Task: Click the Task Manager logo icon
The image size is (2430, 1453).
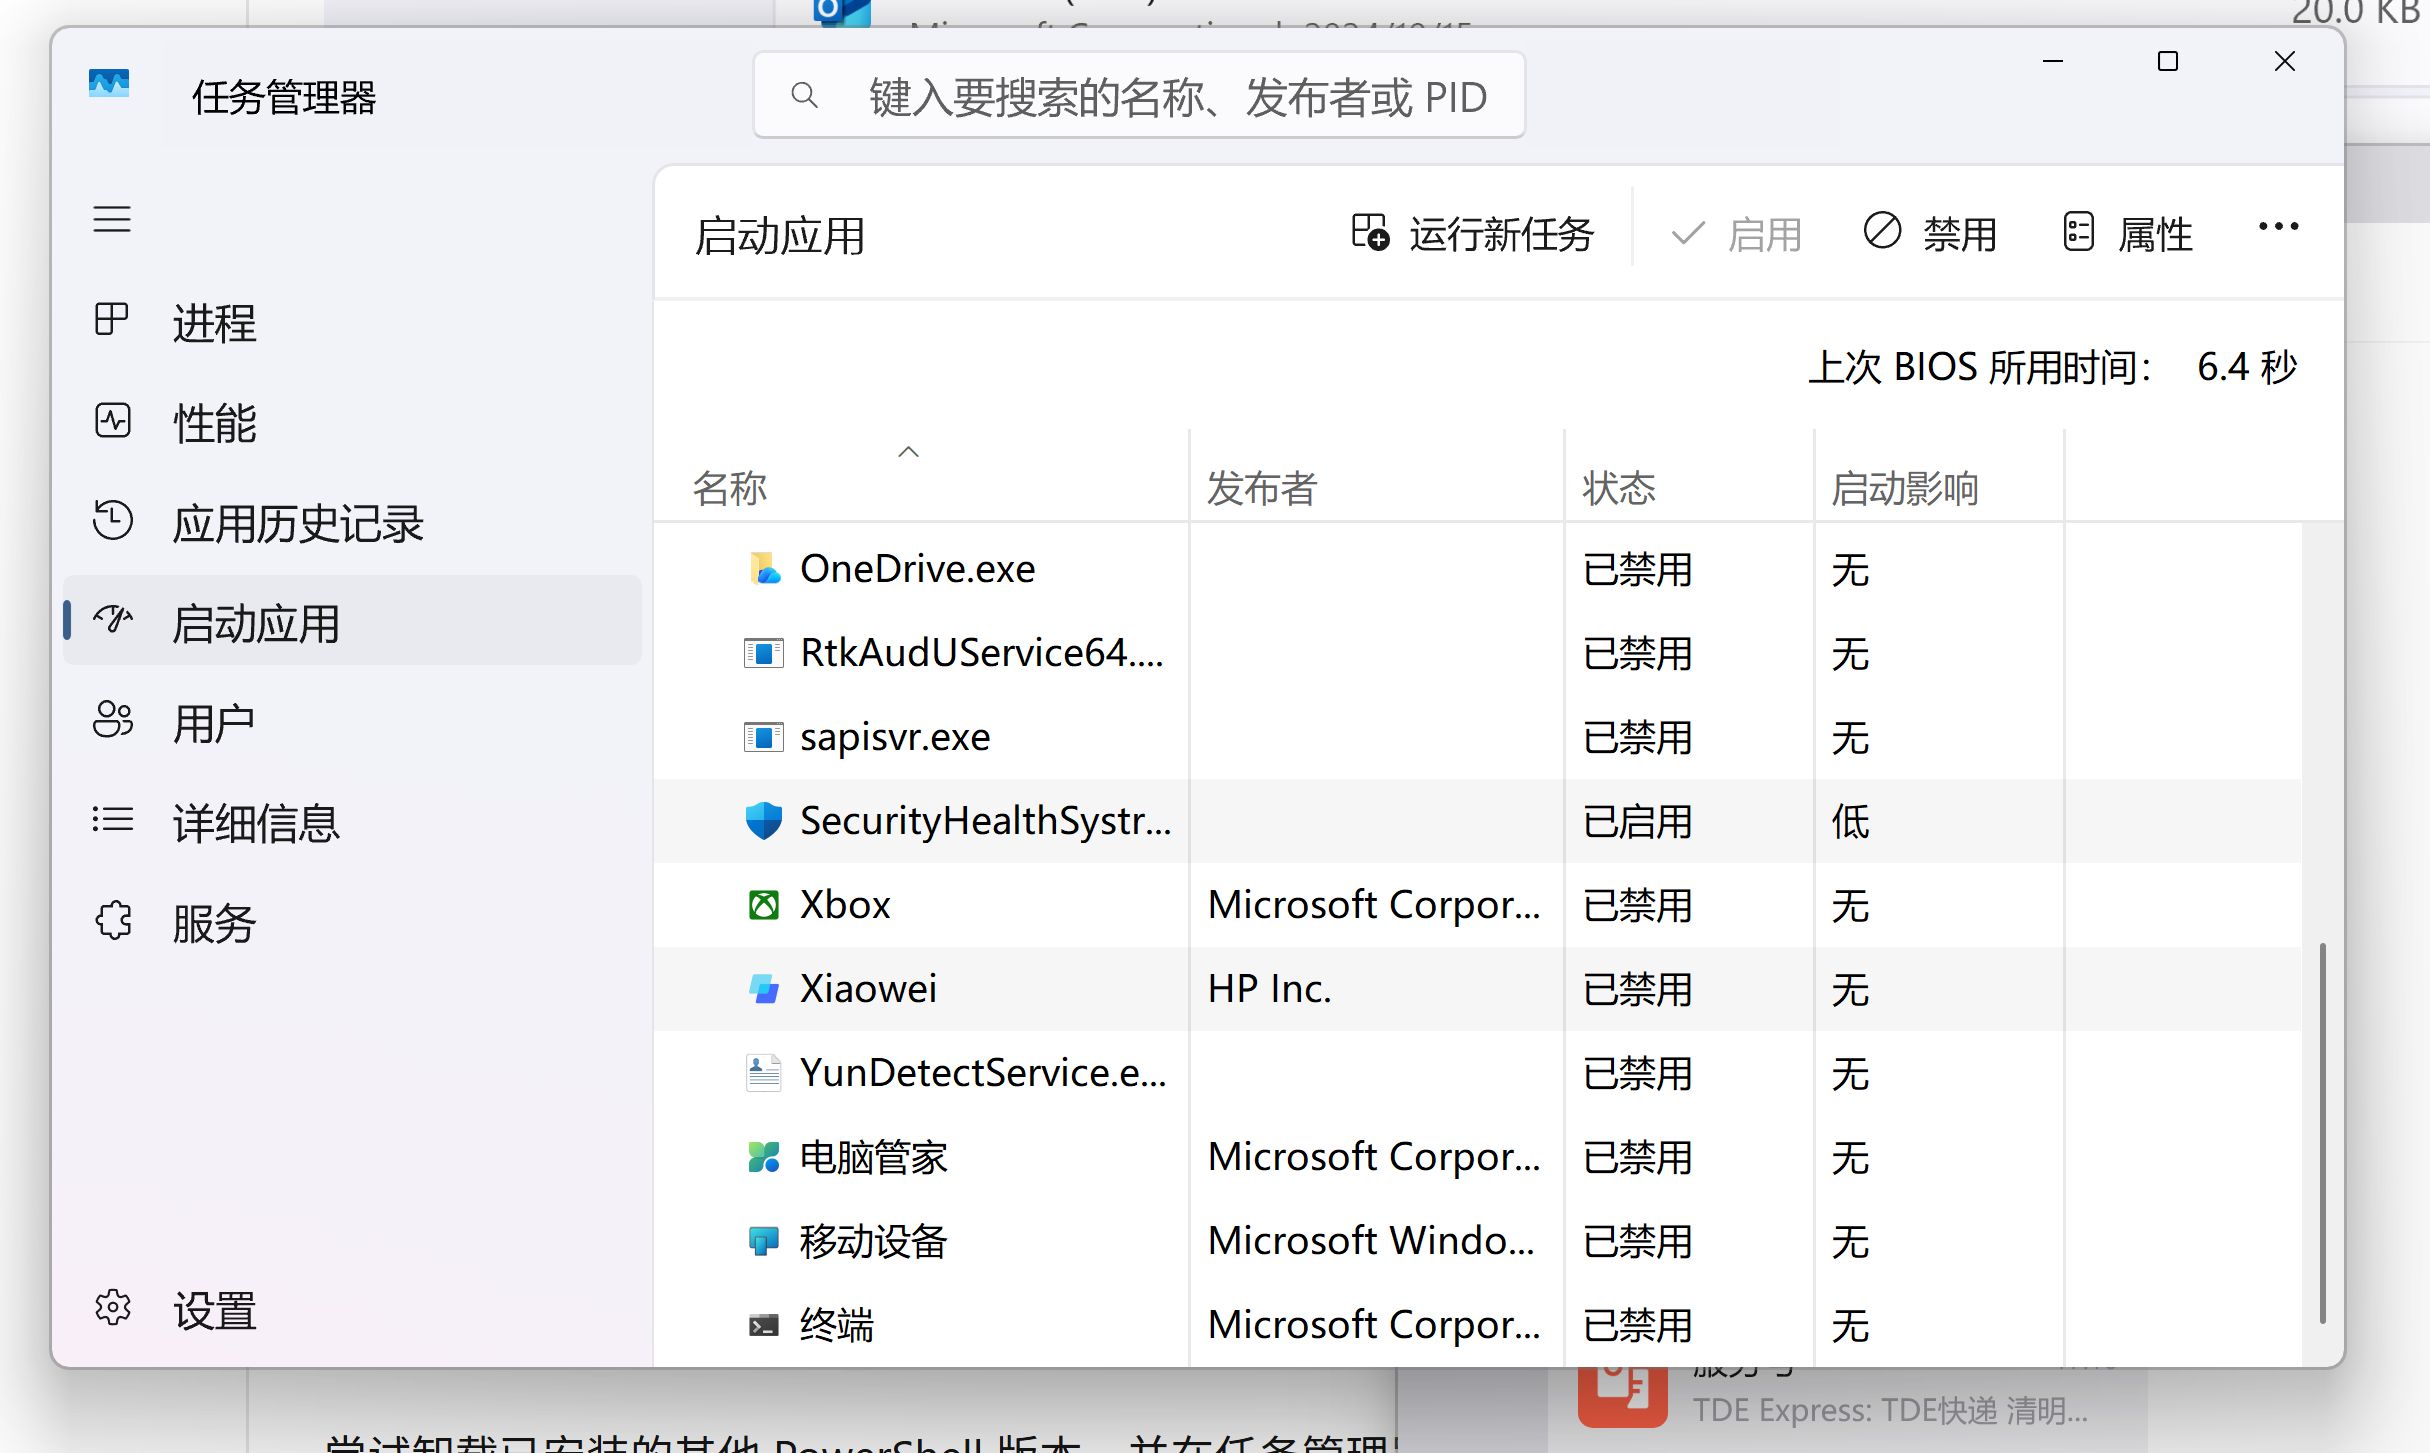Action: pyautogui.click(x=109, y=82)
